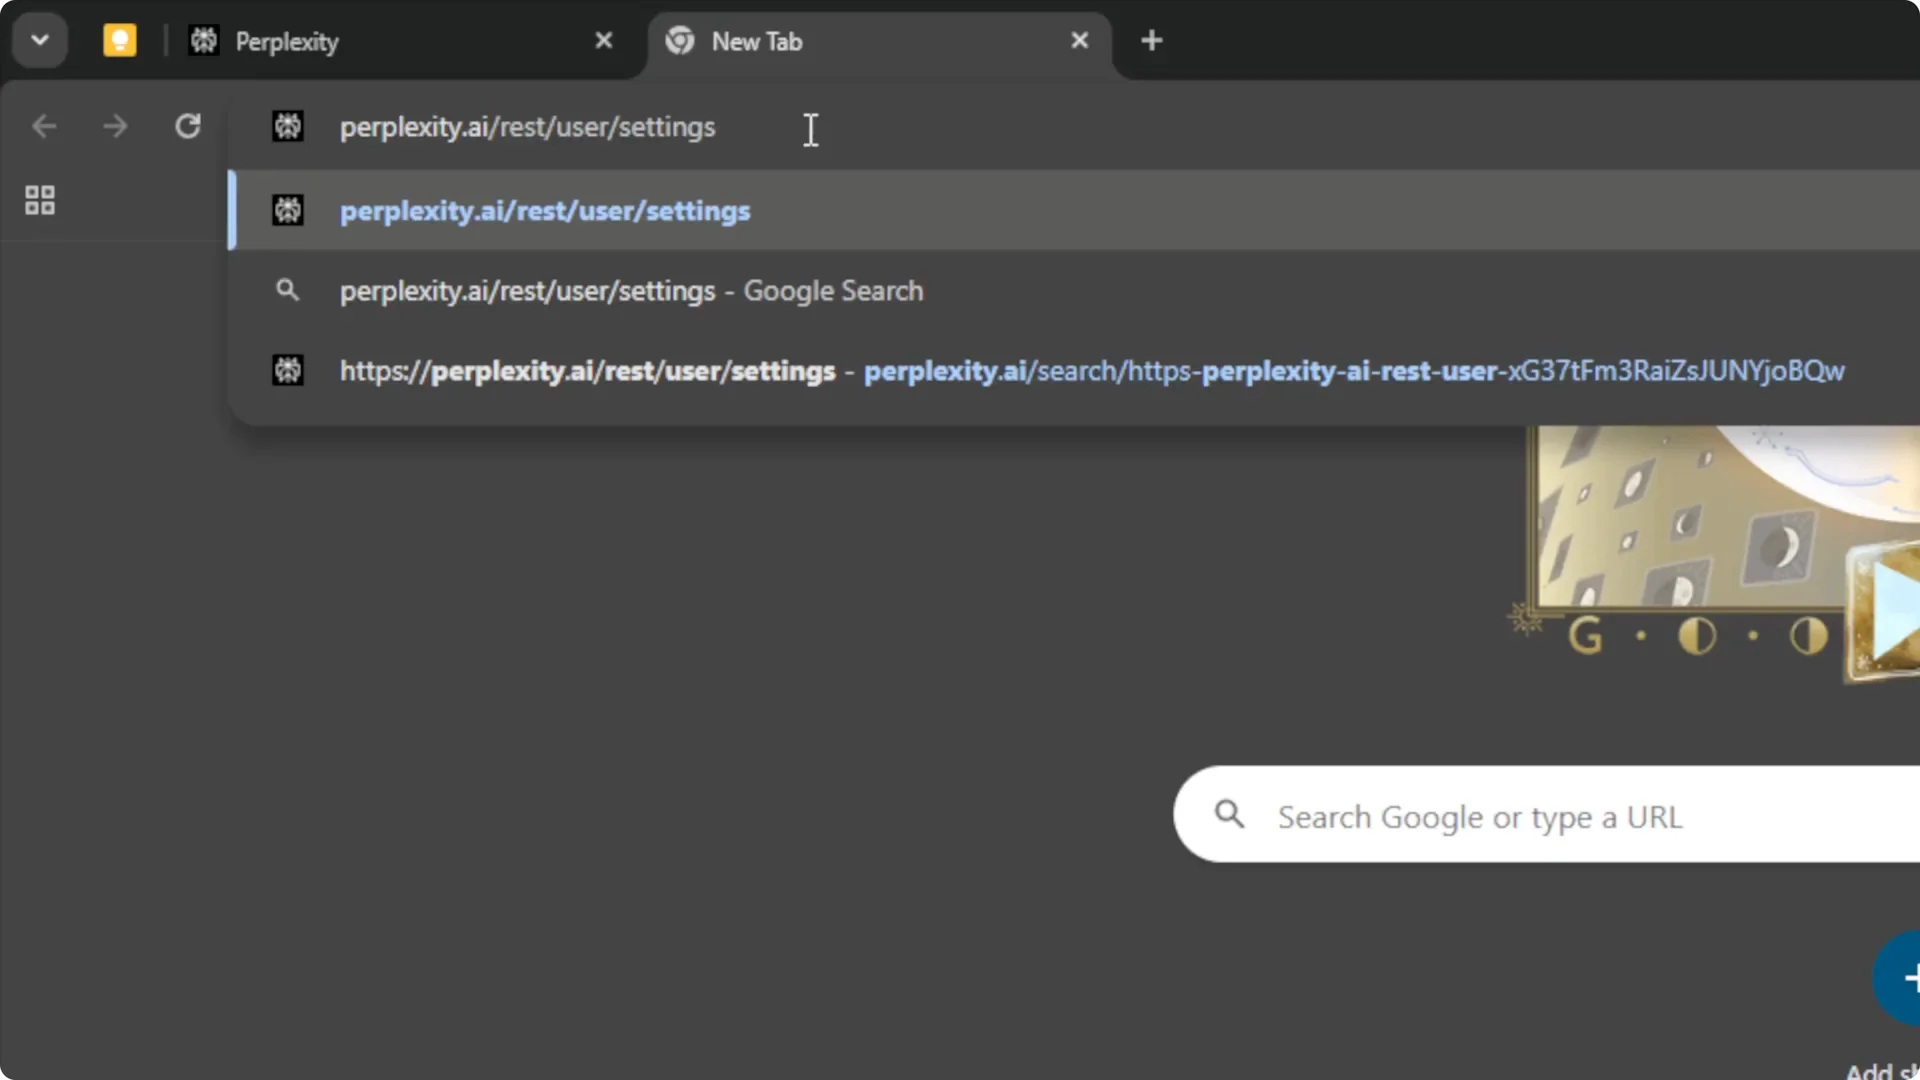Close the Perplexity tab
Viewport: 1920px width, 1080px height.
[604, 40]
